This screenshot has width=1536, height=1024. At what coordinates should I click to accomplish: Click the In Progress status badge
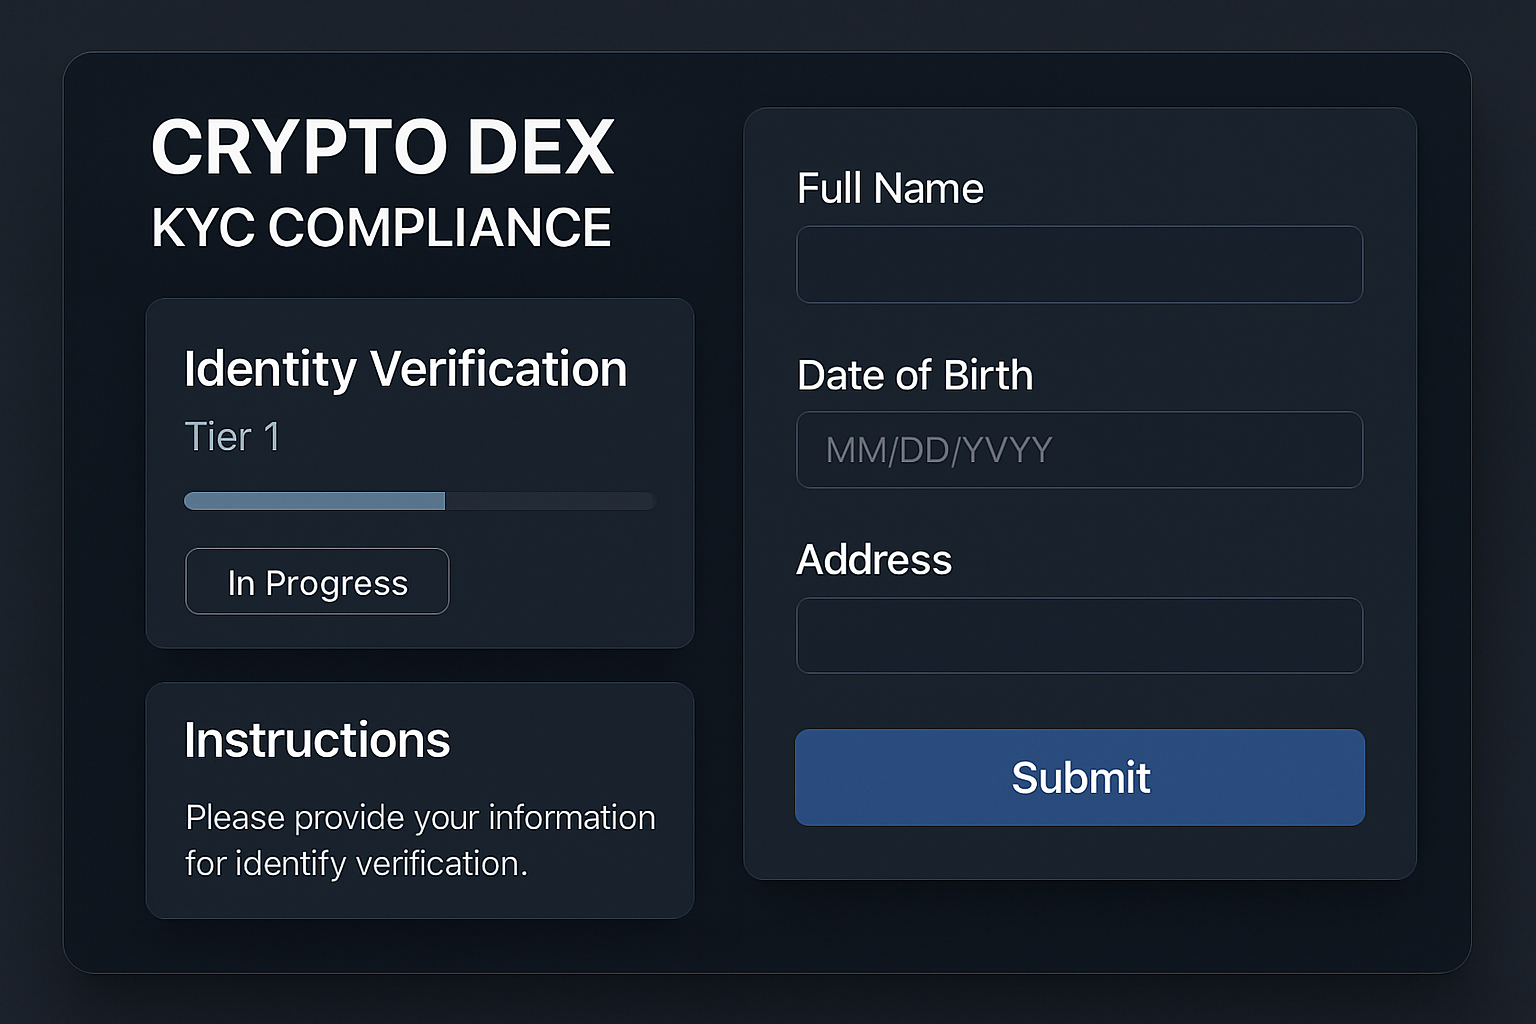(317, 581)
